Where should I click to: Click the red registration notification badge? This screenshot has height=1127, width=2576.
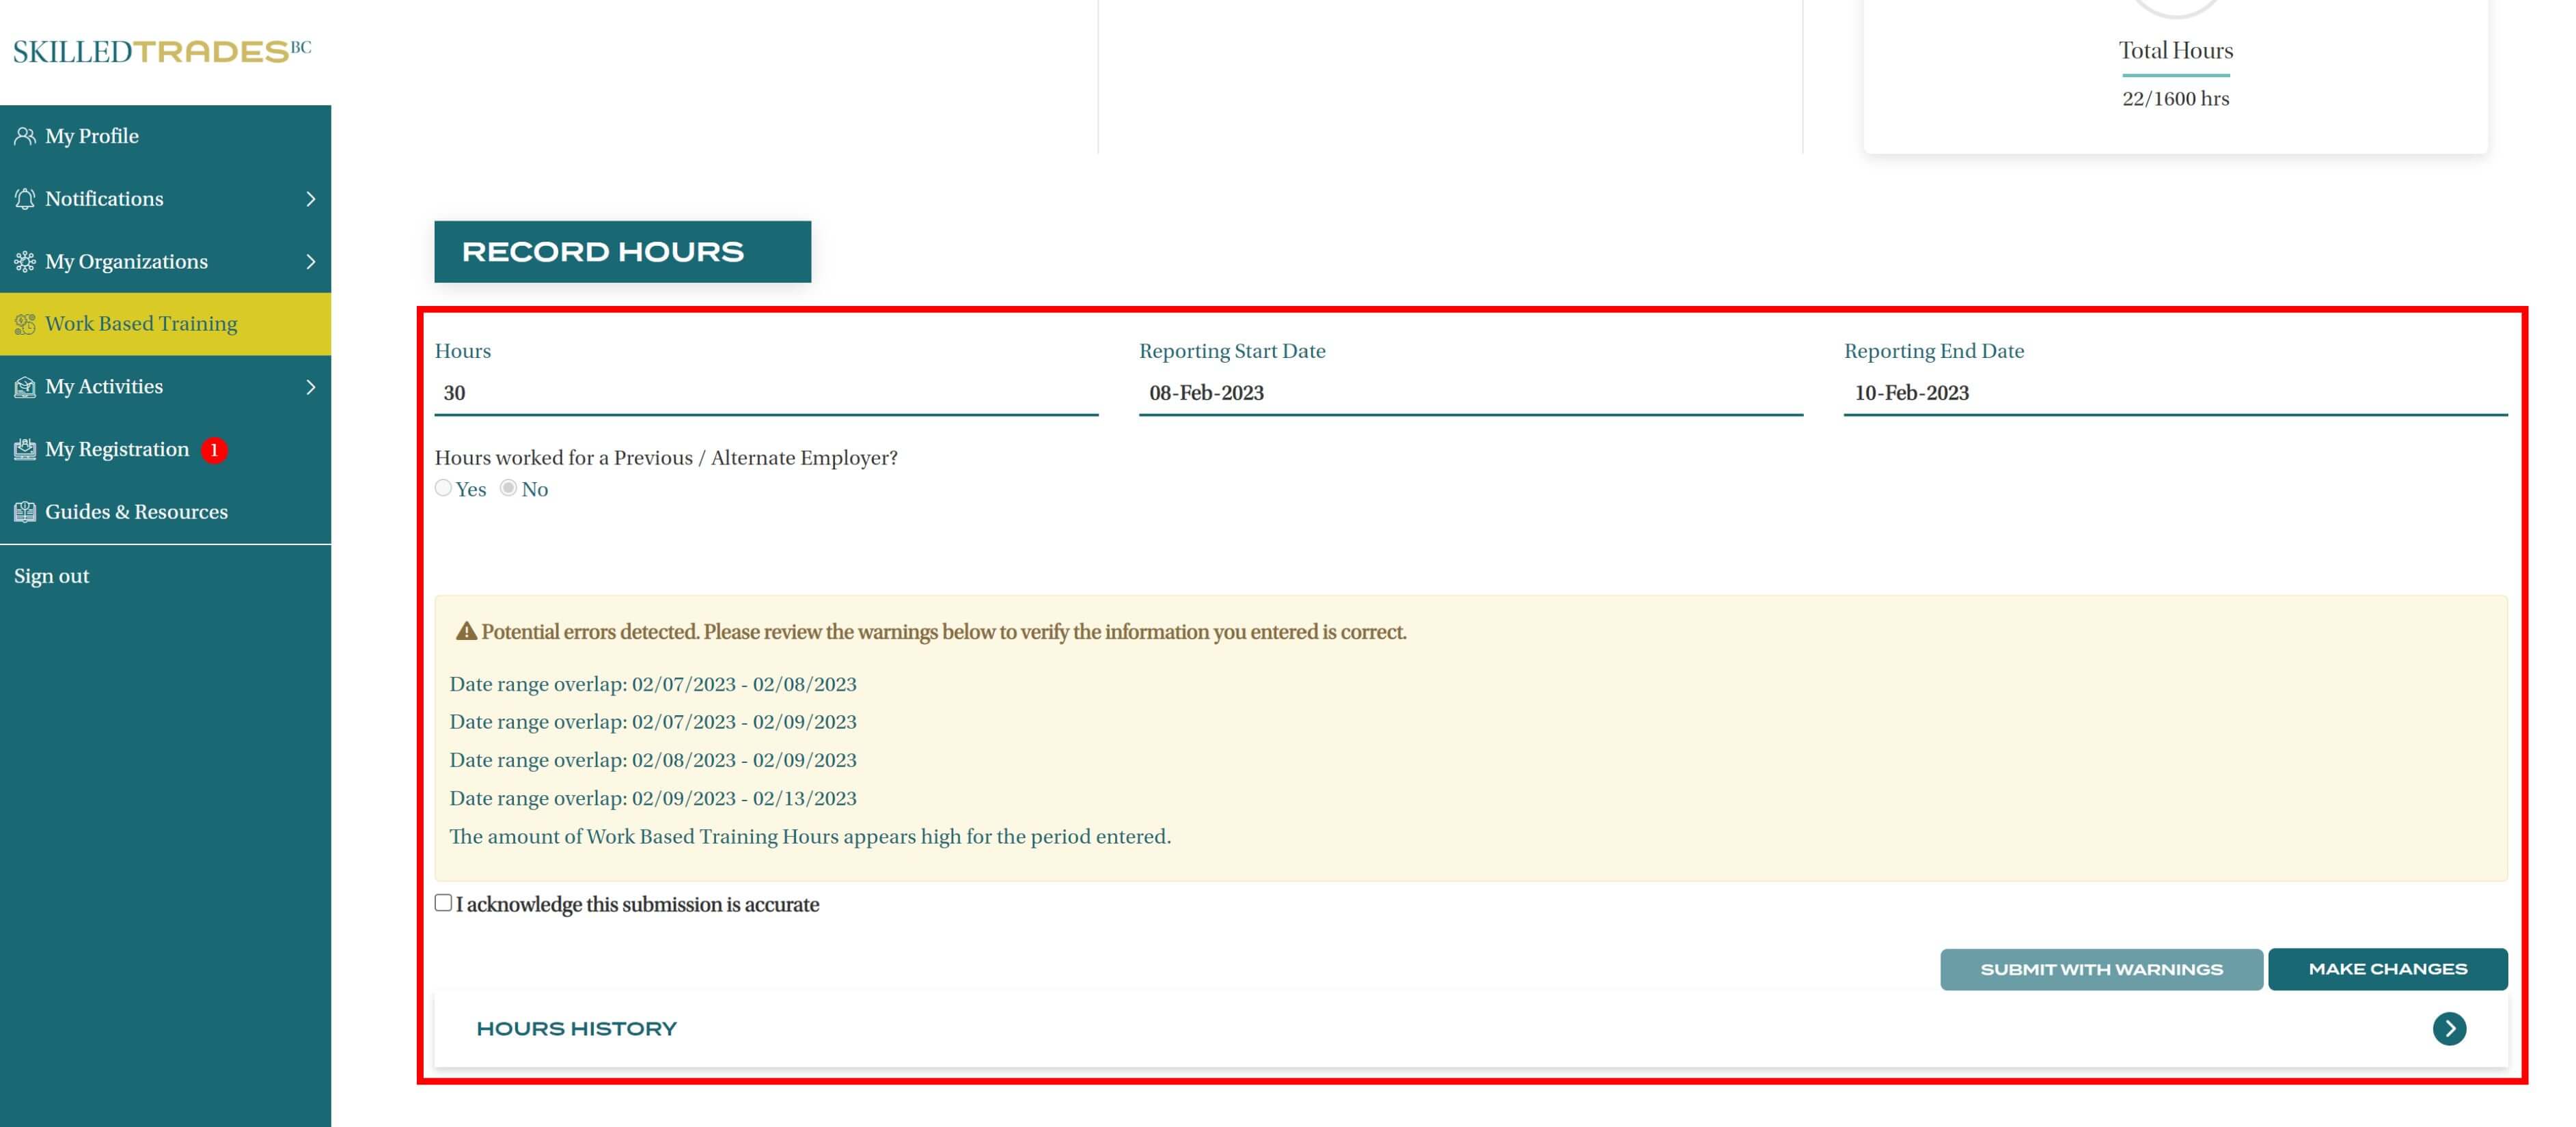(x=214, y=450)
